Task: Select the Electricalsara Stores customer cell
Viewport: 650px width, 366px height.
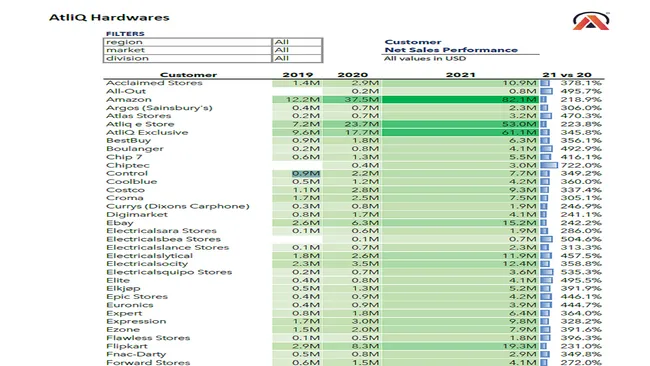Action: (161, 231)
